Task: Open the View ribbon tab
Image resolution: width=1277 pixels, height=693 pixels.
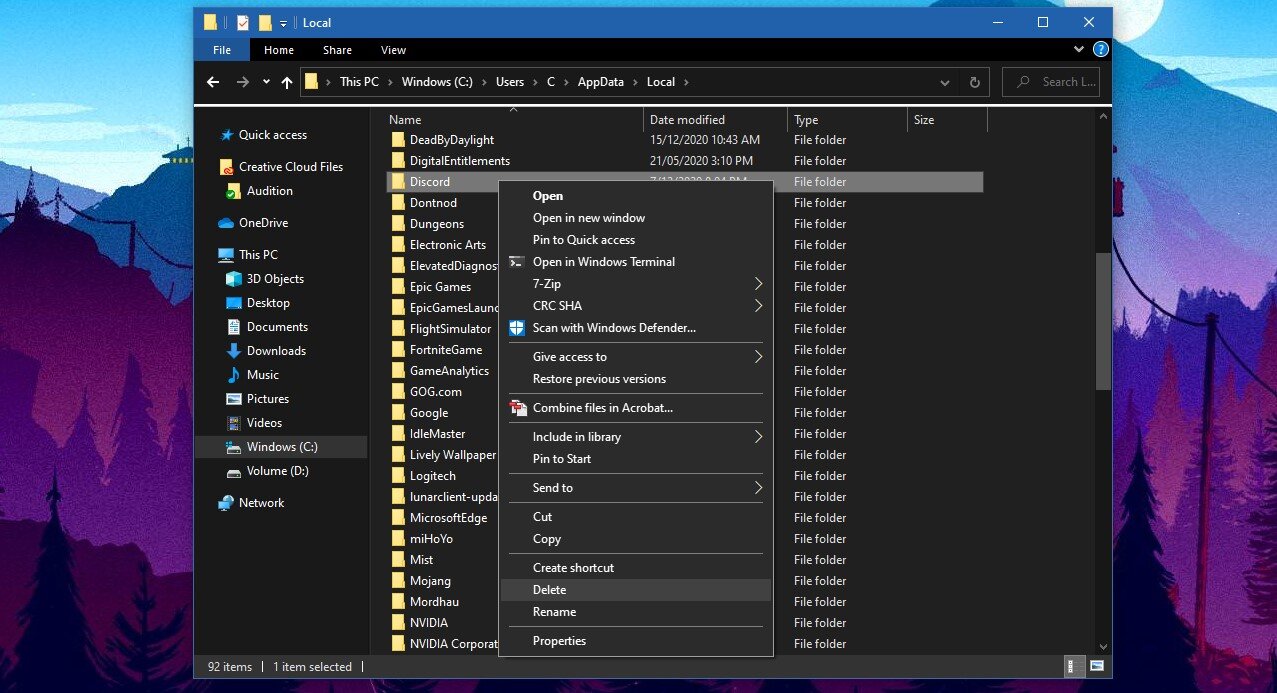Action: pos(393,50)
